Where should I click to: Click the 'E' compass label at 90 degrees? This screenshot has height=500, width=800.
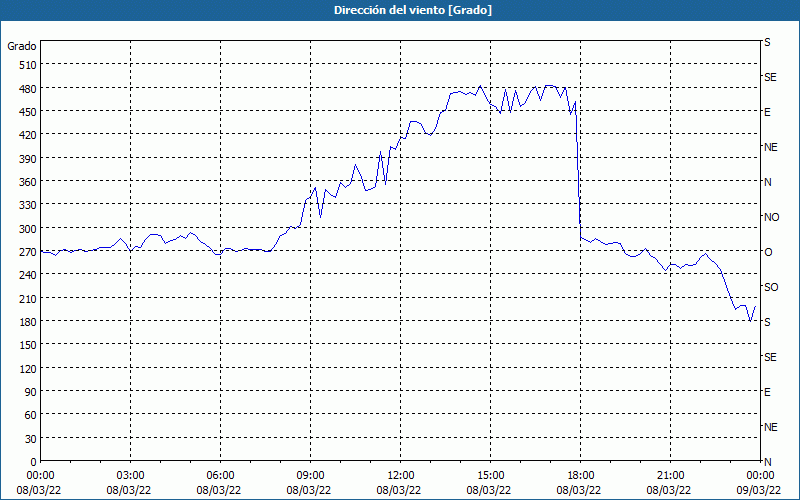click(x=767, y=392)
